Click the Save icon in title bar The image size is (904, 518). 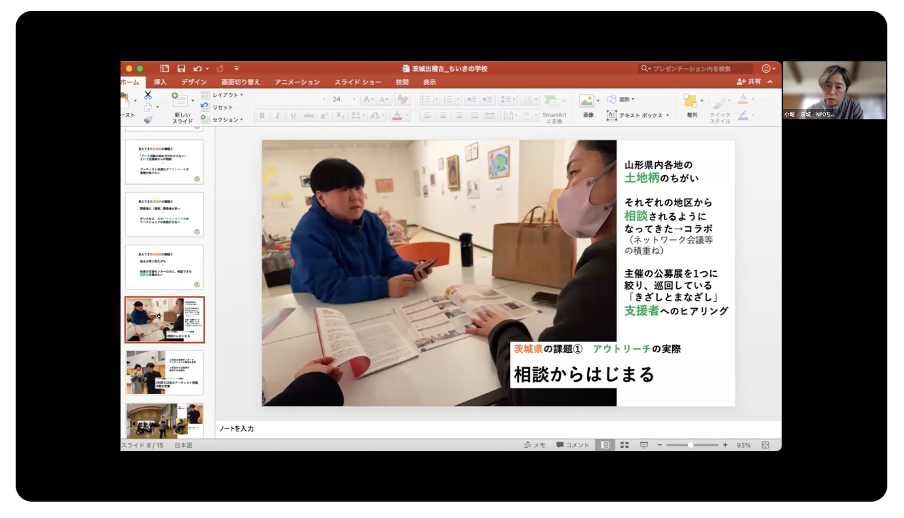click(x=180, y=68)
